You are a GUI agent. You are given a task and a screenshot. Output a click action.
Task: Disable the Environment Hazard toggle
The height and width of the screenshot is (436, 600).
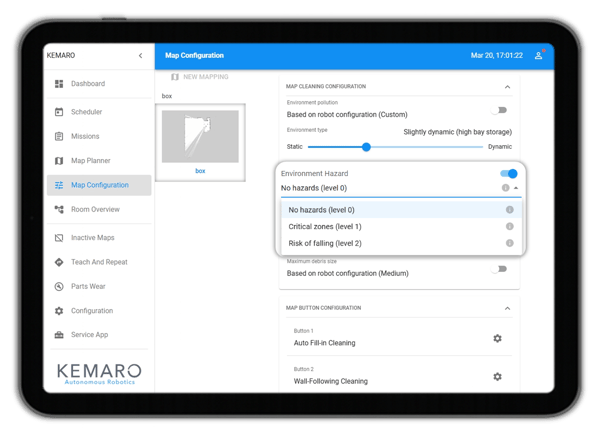(509, 174)
